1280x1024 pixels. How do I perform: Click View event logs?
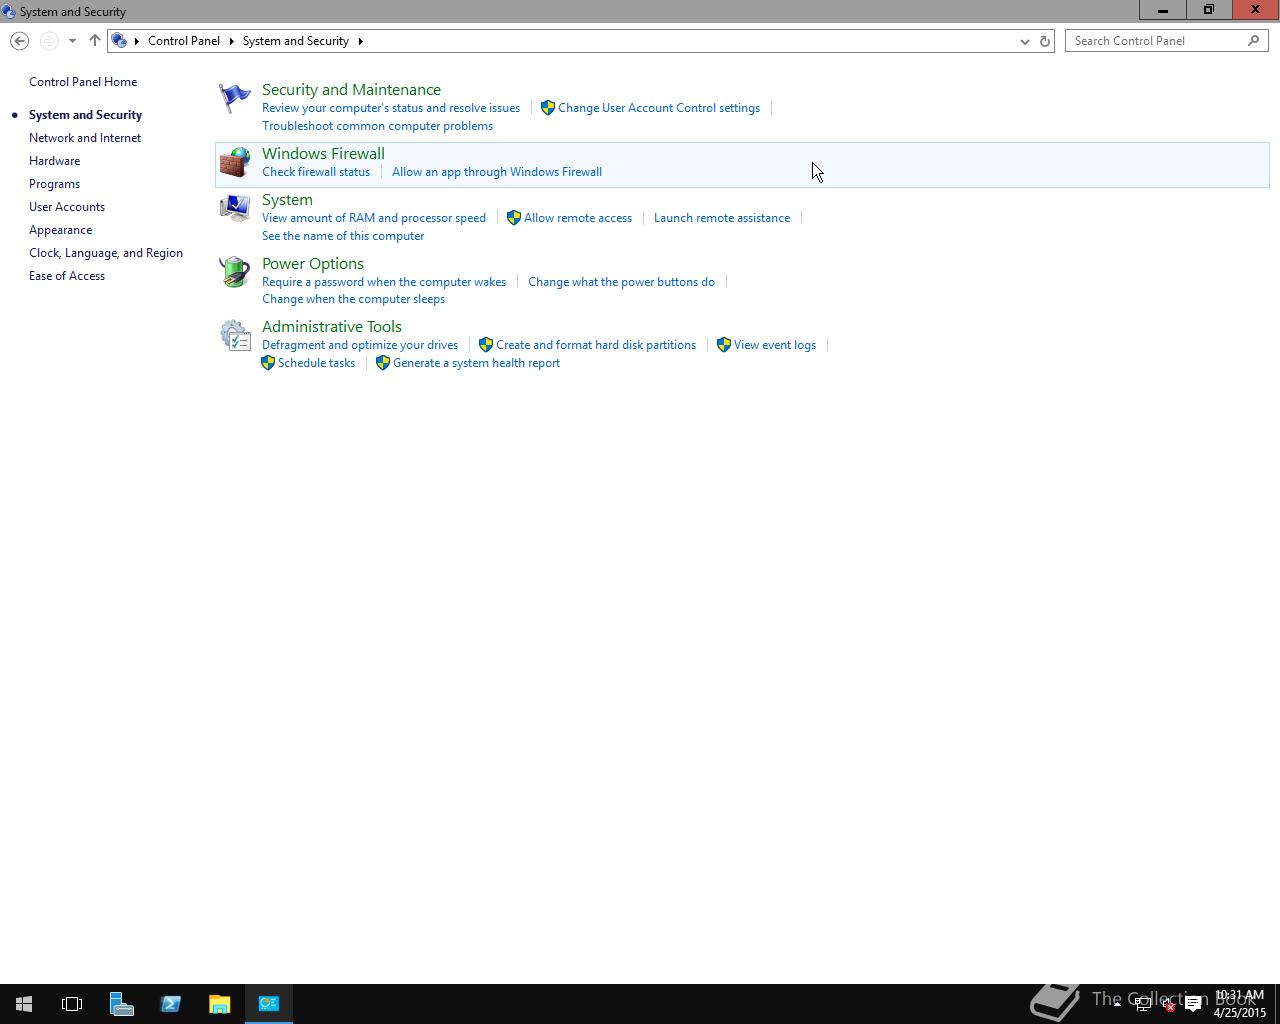pyautogui.click(x=775, y=345)
